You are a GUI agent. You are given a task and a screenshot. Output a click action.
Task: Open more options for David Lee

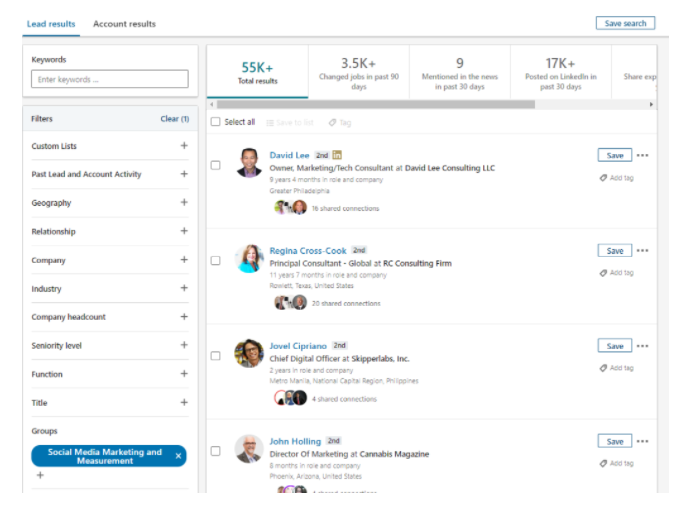pyautogui.click(x=643, y=155)
